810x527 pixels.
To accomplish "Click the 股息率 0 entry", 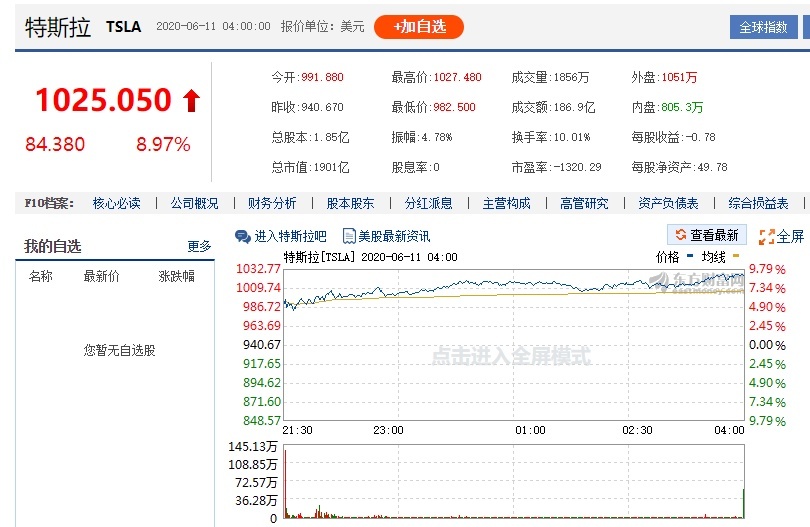I will point(415,167).
